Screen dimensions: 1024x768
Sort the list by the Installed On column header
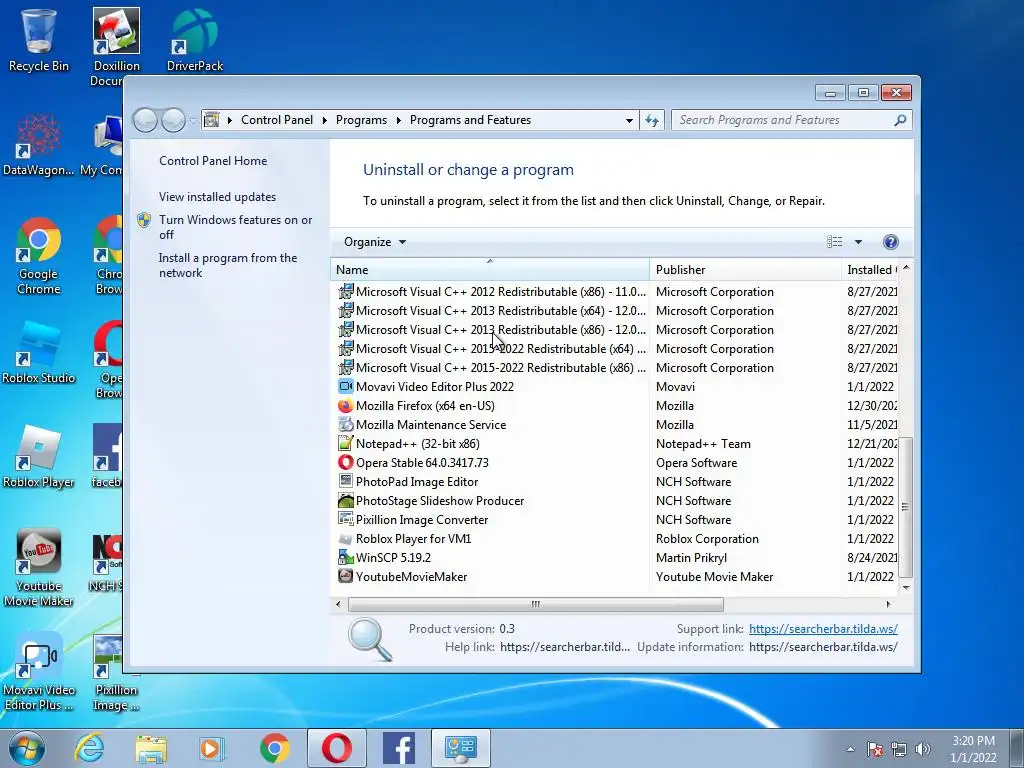point(872,270)
